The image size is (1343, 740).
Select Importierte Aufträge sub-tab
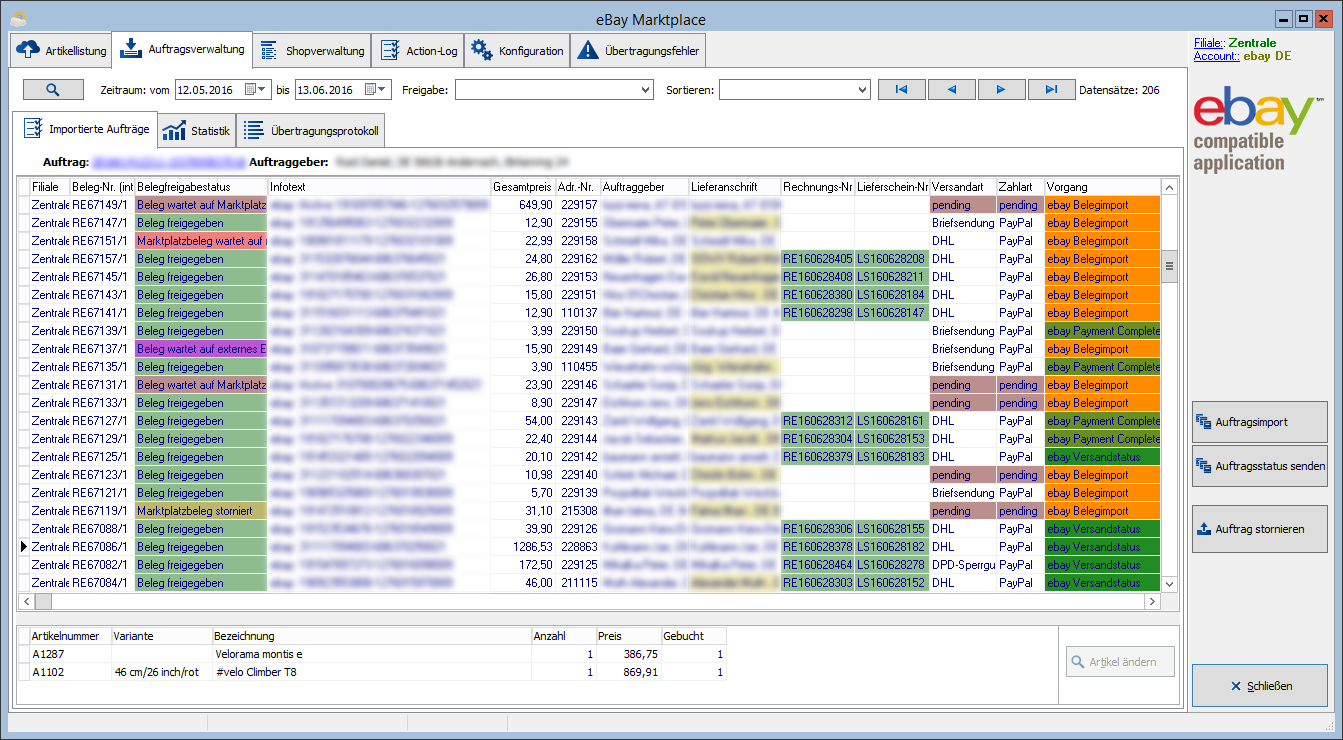(85, 129)
